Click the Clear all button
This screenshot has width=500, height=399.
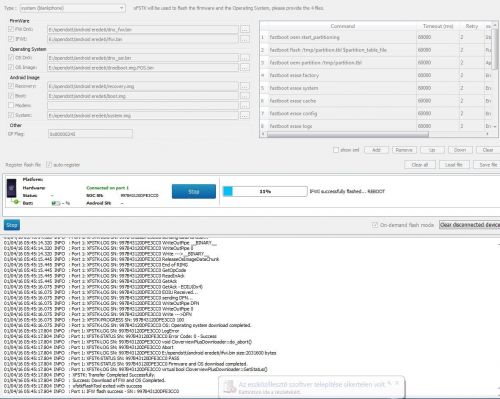(x=420, y=165)
